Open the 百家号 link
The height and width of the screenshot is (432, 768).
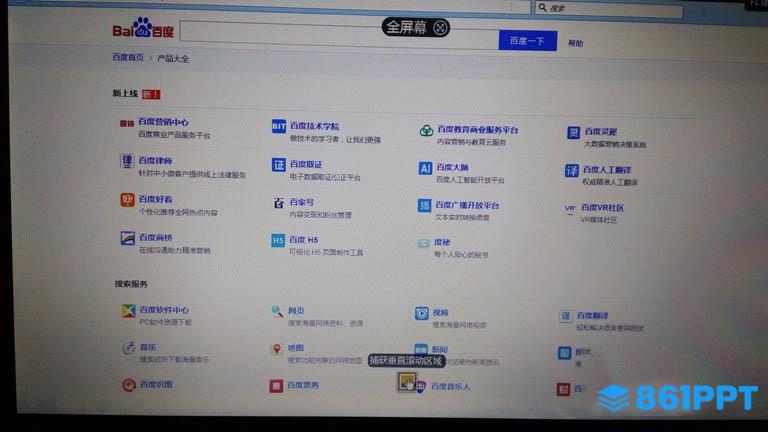click(302, 202)
